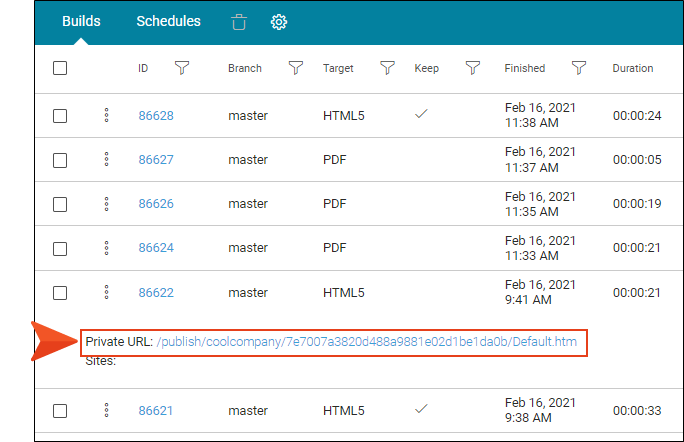Screen dimensions: 684x442
Task: Open the Private URL Default.htm link
Action: 366,342
